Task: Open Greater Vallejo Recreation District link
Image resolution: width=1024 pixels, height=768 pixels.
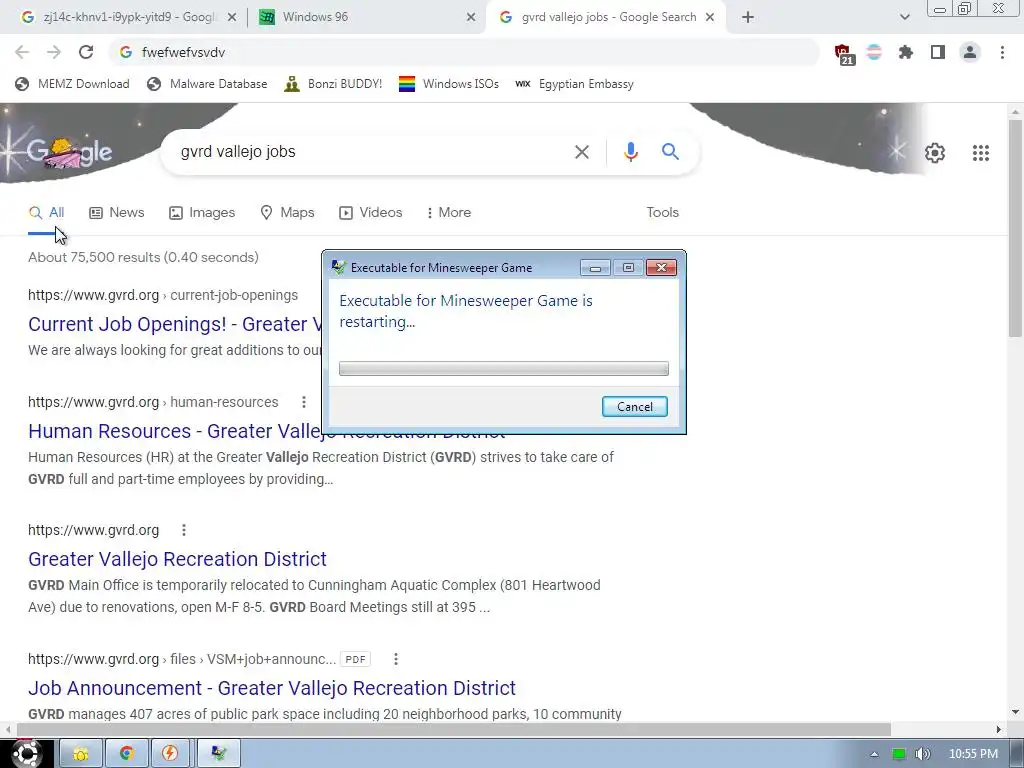Action: [x=177, y=559]
